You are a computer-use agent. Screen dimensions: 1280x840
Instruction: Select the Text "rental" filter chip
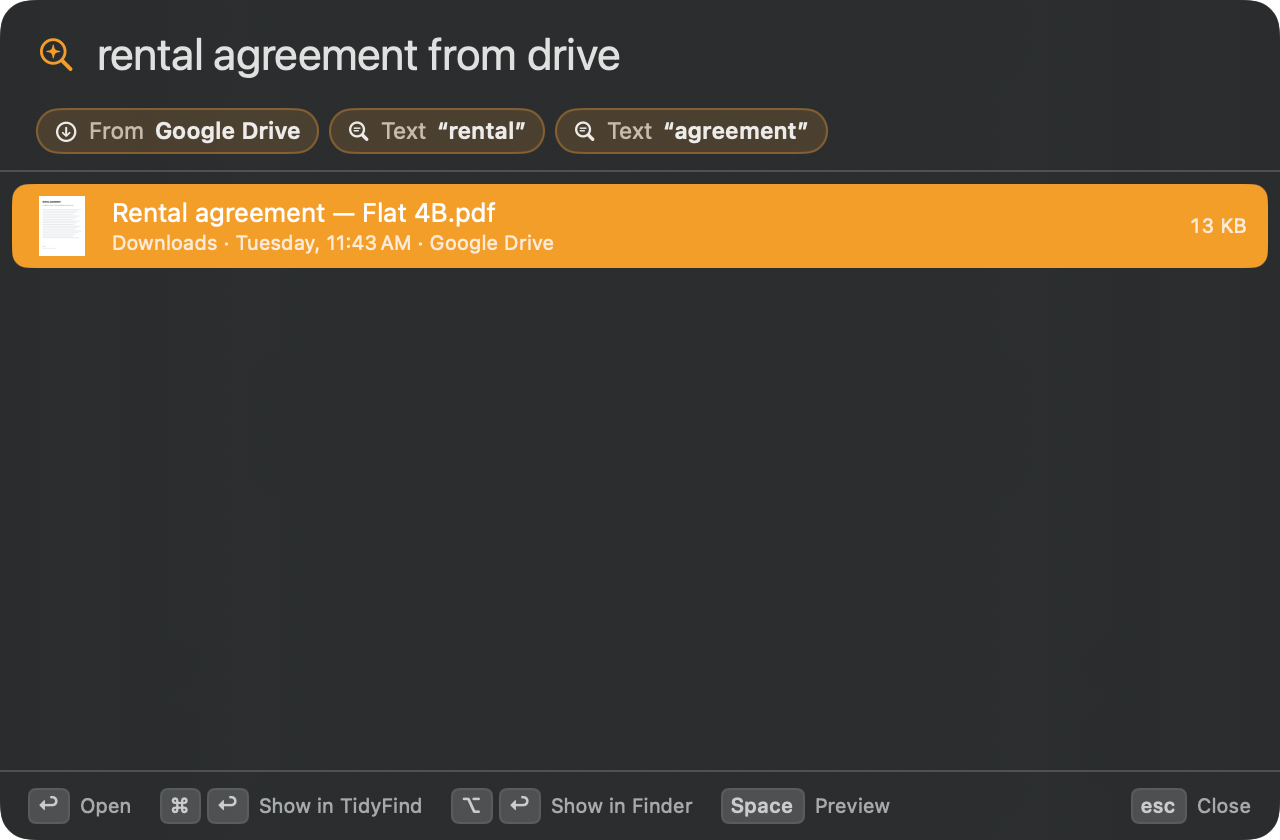(x=437, y=131)
